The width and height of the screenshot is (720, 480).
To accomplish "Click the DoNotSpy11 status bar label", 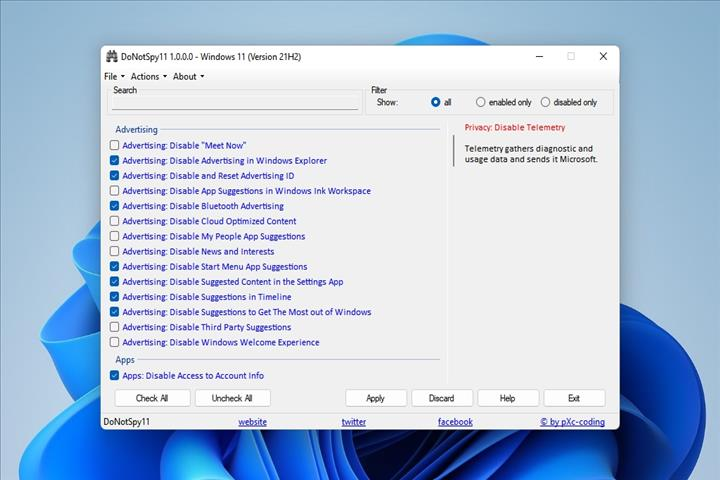I will point(127,422).
